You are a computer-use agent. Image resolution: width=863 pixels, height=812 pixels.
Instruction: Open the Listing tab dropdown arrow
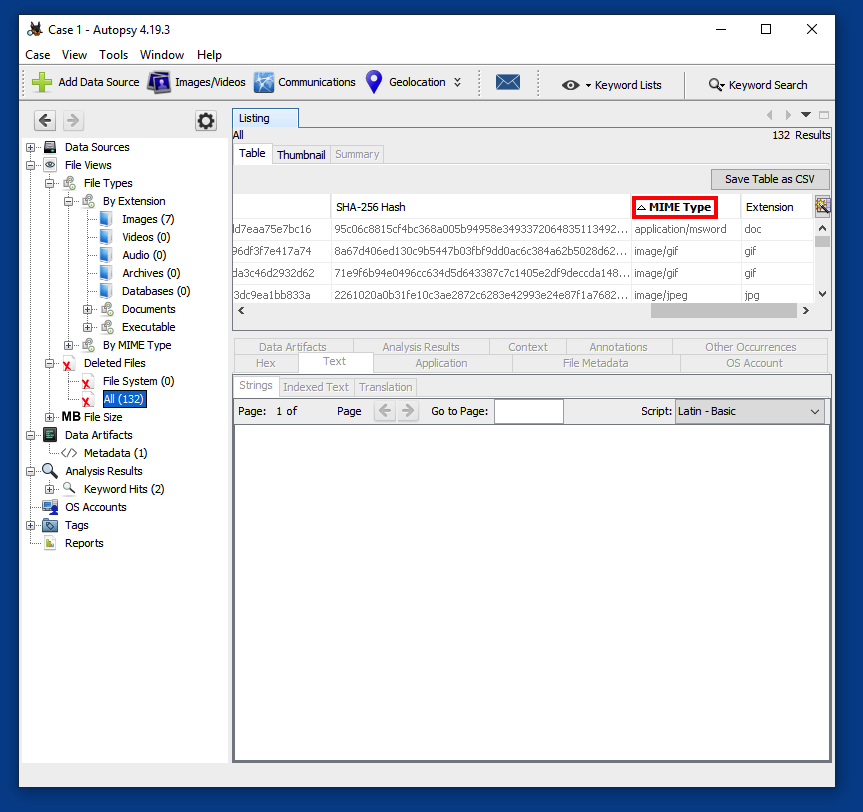pos(806,115)
